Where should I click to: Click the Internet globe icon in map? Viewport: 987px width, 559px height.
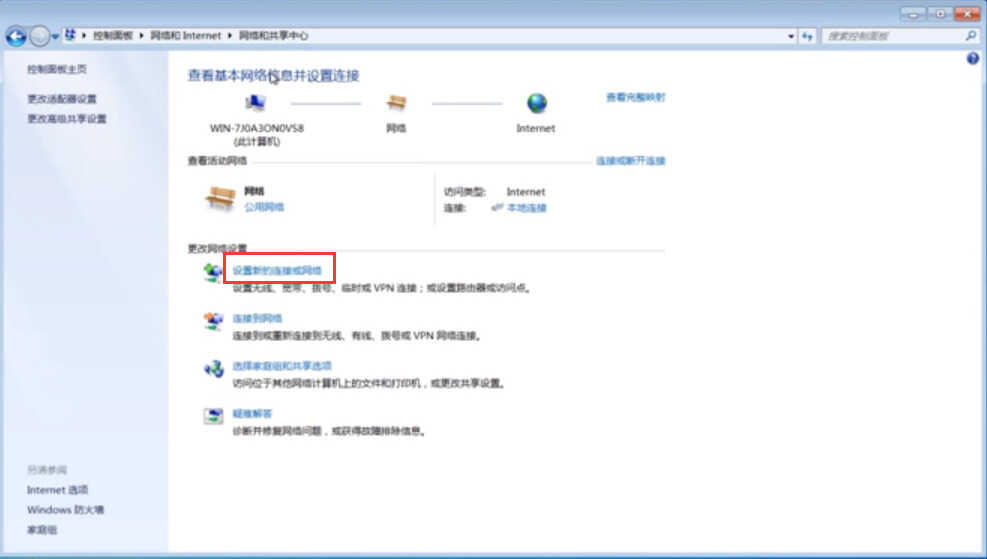[536, 103]
